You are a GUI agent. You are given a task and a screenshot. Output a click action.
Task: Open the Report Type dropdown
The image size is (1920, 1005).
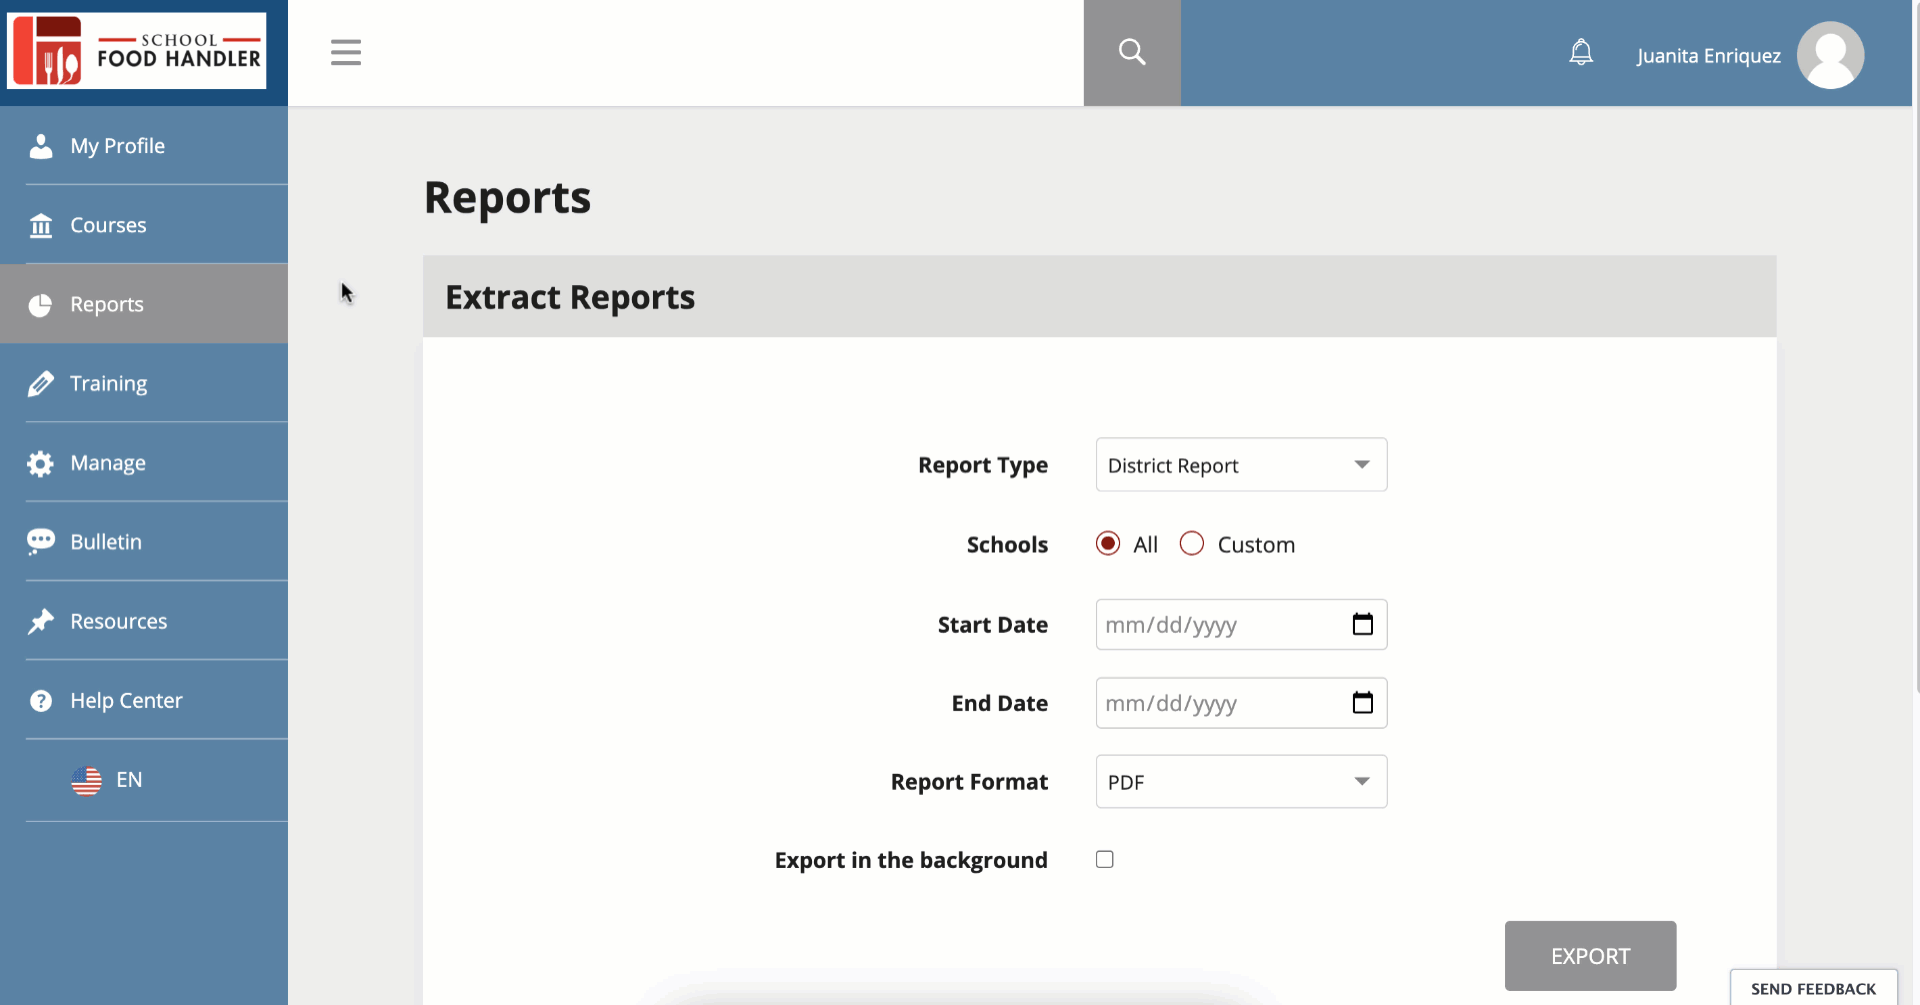pos(1241,465)
